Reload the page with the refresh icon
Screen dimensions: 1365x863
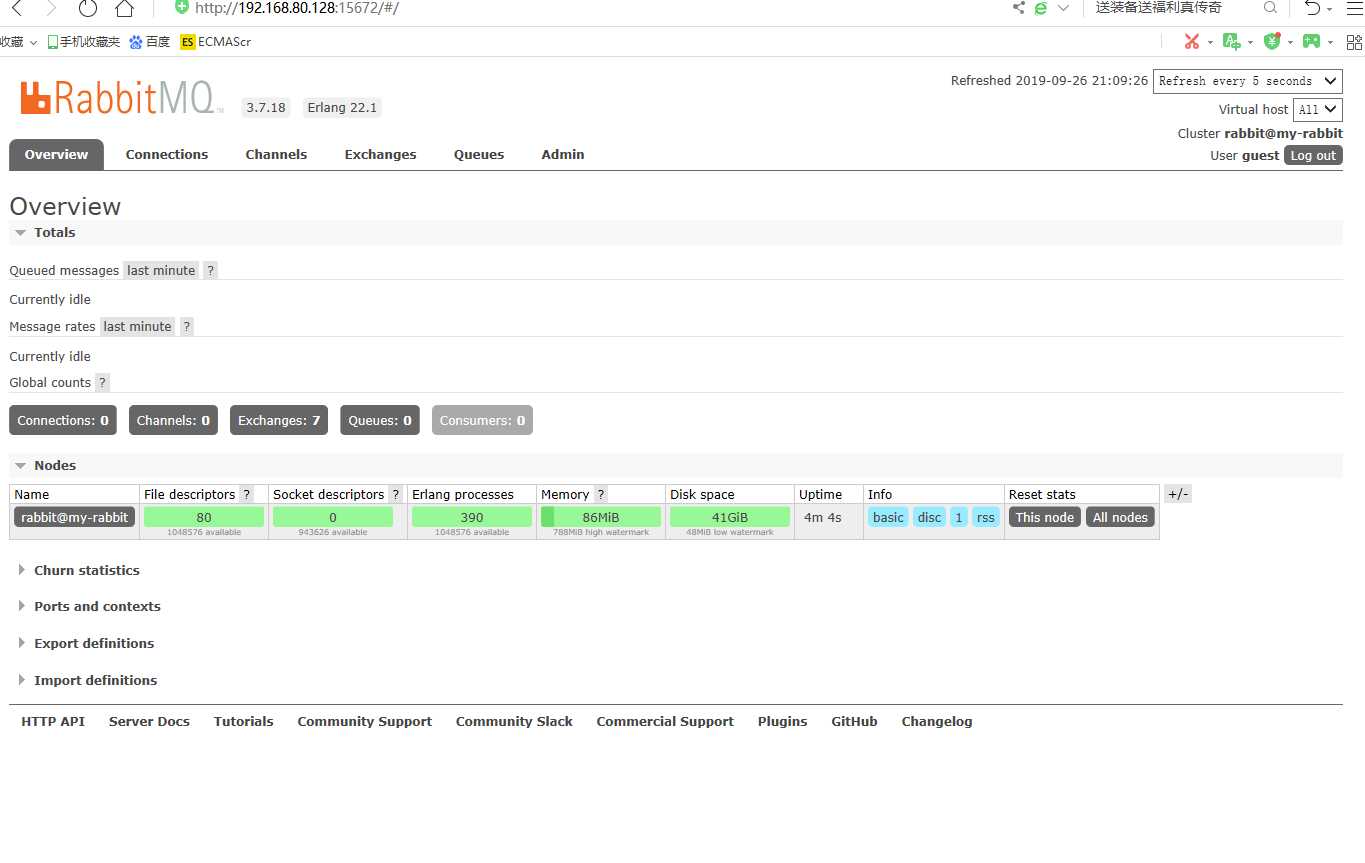(88, 8)
